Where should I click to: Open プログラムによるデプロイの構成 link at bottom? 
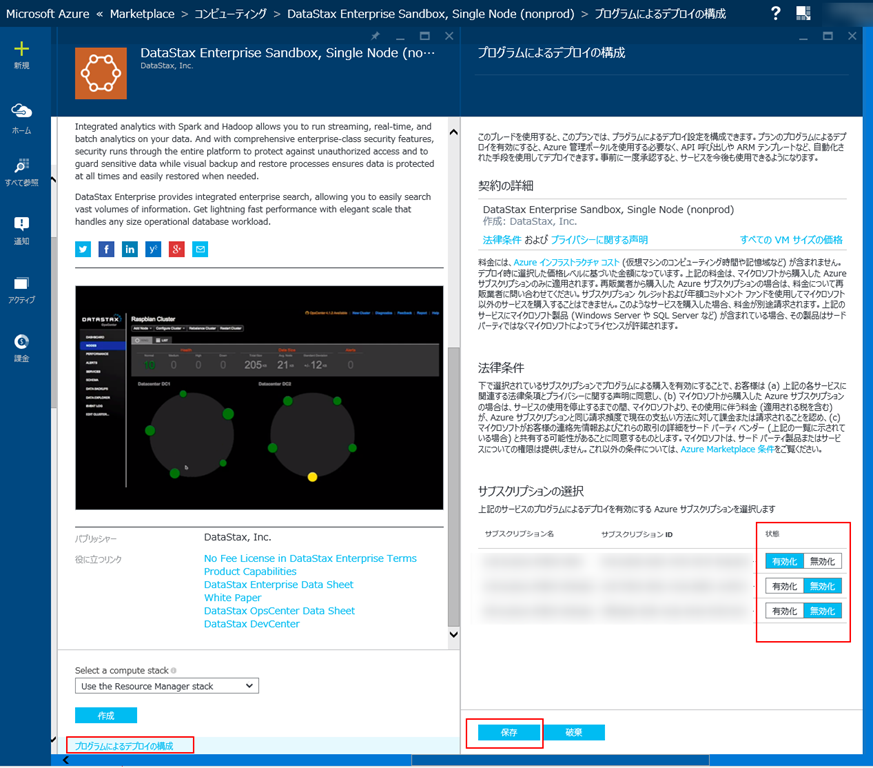124,746
